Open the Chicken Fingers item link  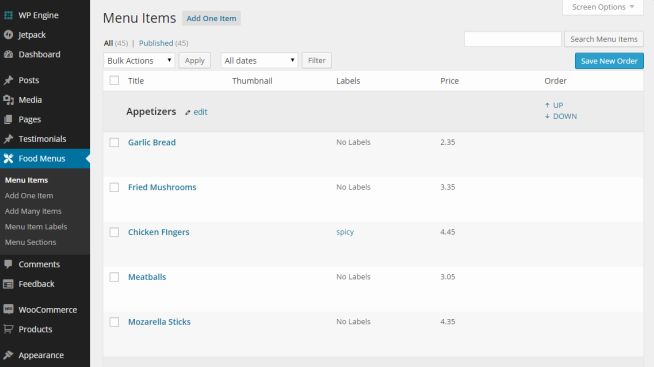tap(158, 232)
